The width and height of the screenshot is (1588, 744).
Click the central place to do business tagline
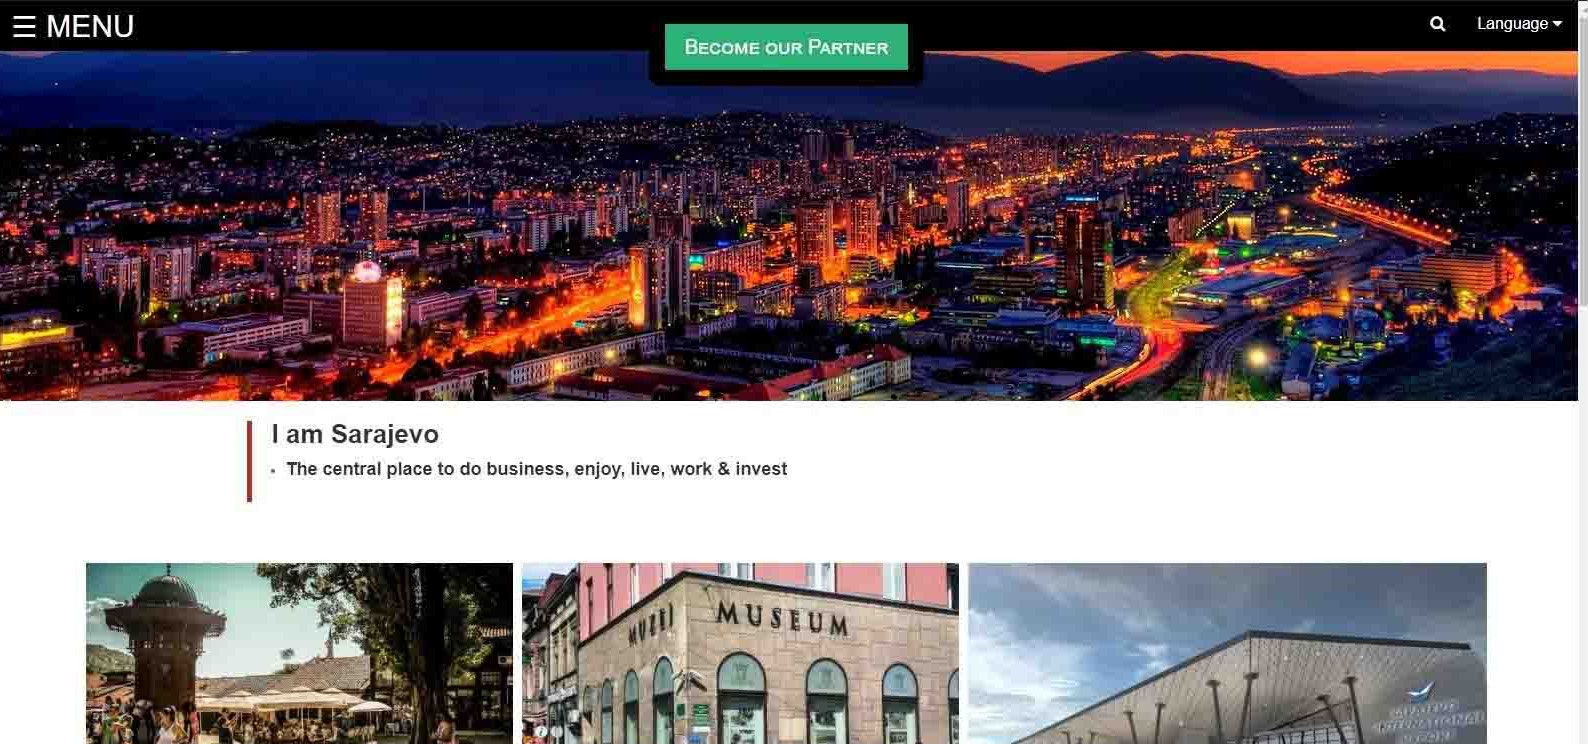tap(536, 469)
